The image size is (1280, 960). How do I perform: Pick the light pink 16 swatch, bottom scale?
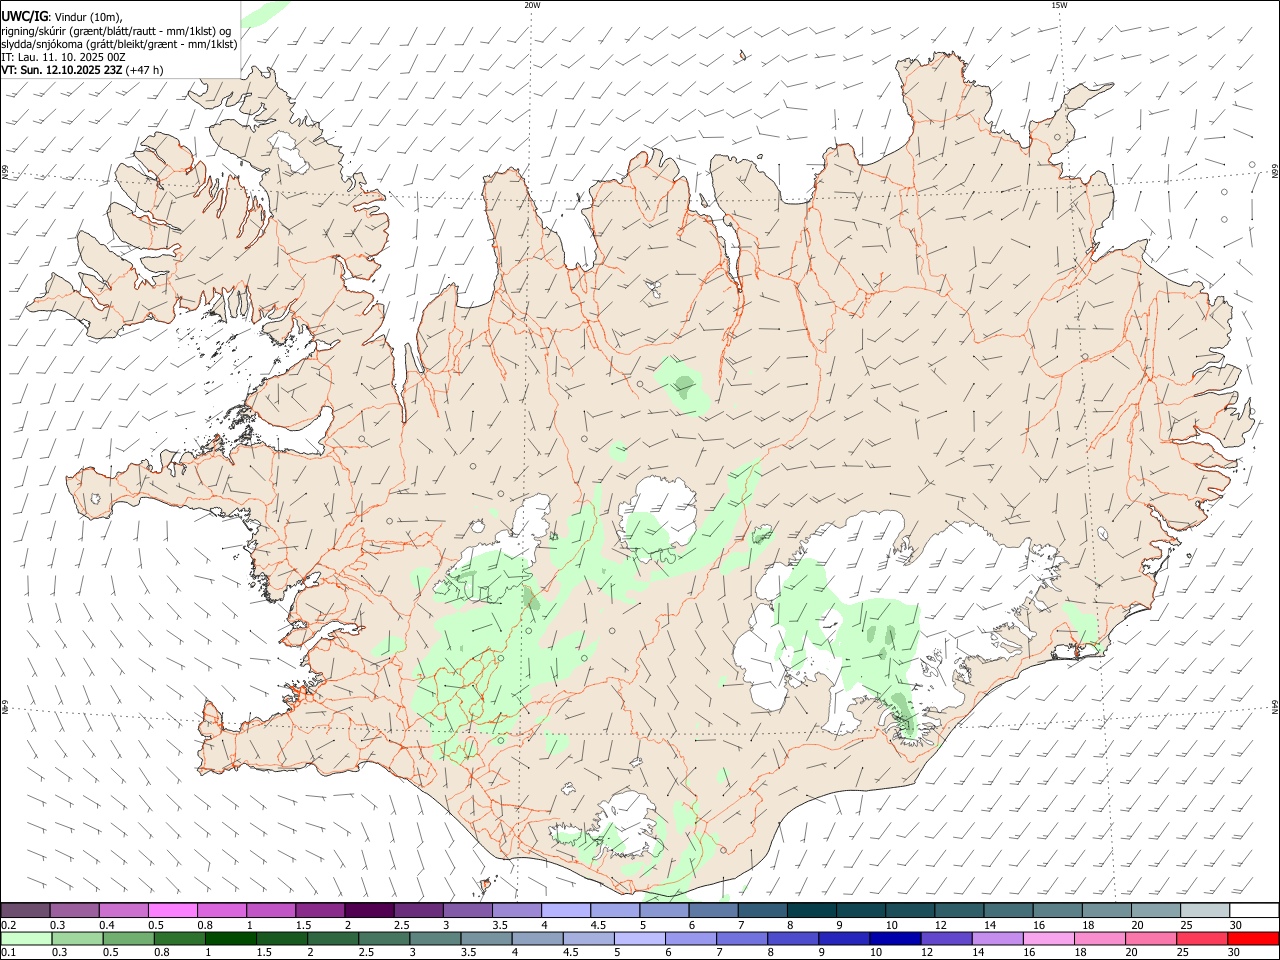tap(1050, 938)
